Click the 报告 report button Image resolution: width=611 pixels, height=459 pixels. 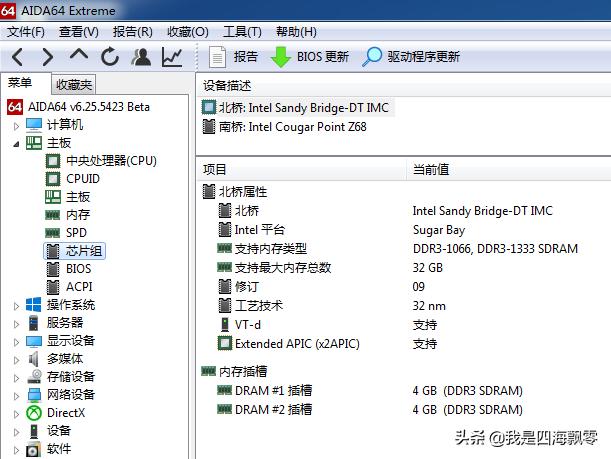click(x=233, y=57)
